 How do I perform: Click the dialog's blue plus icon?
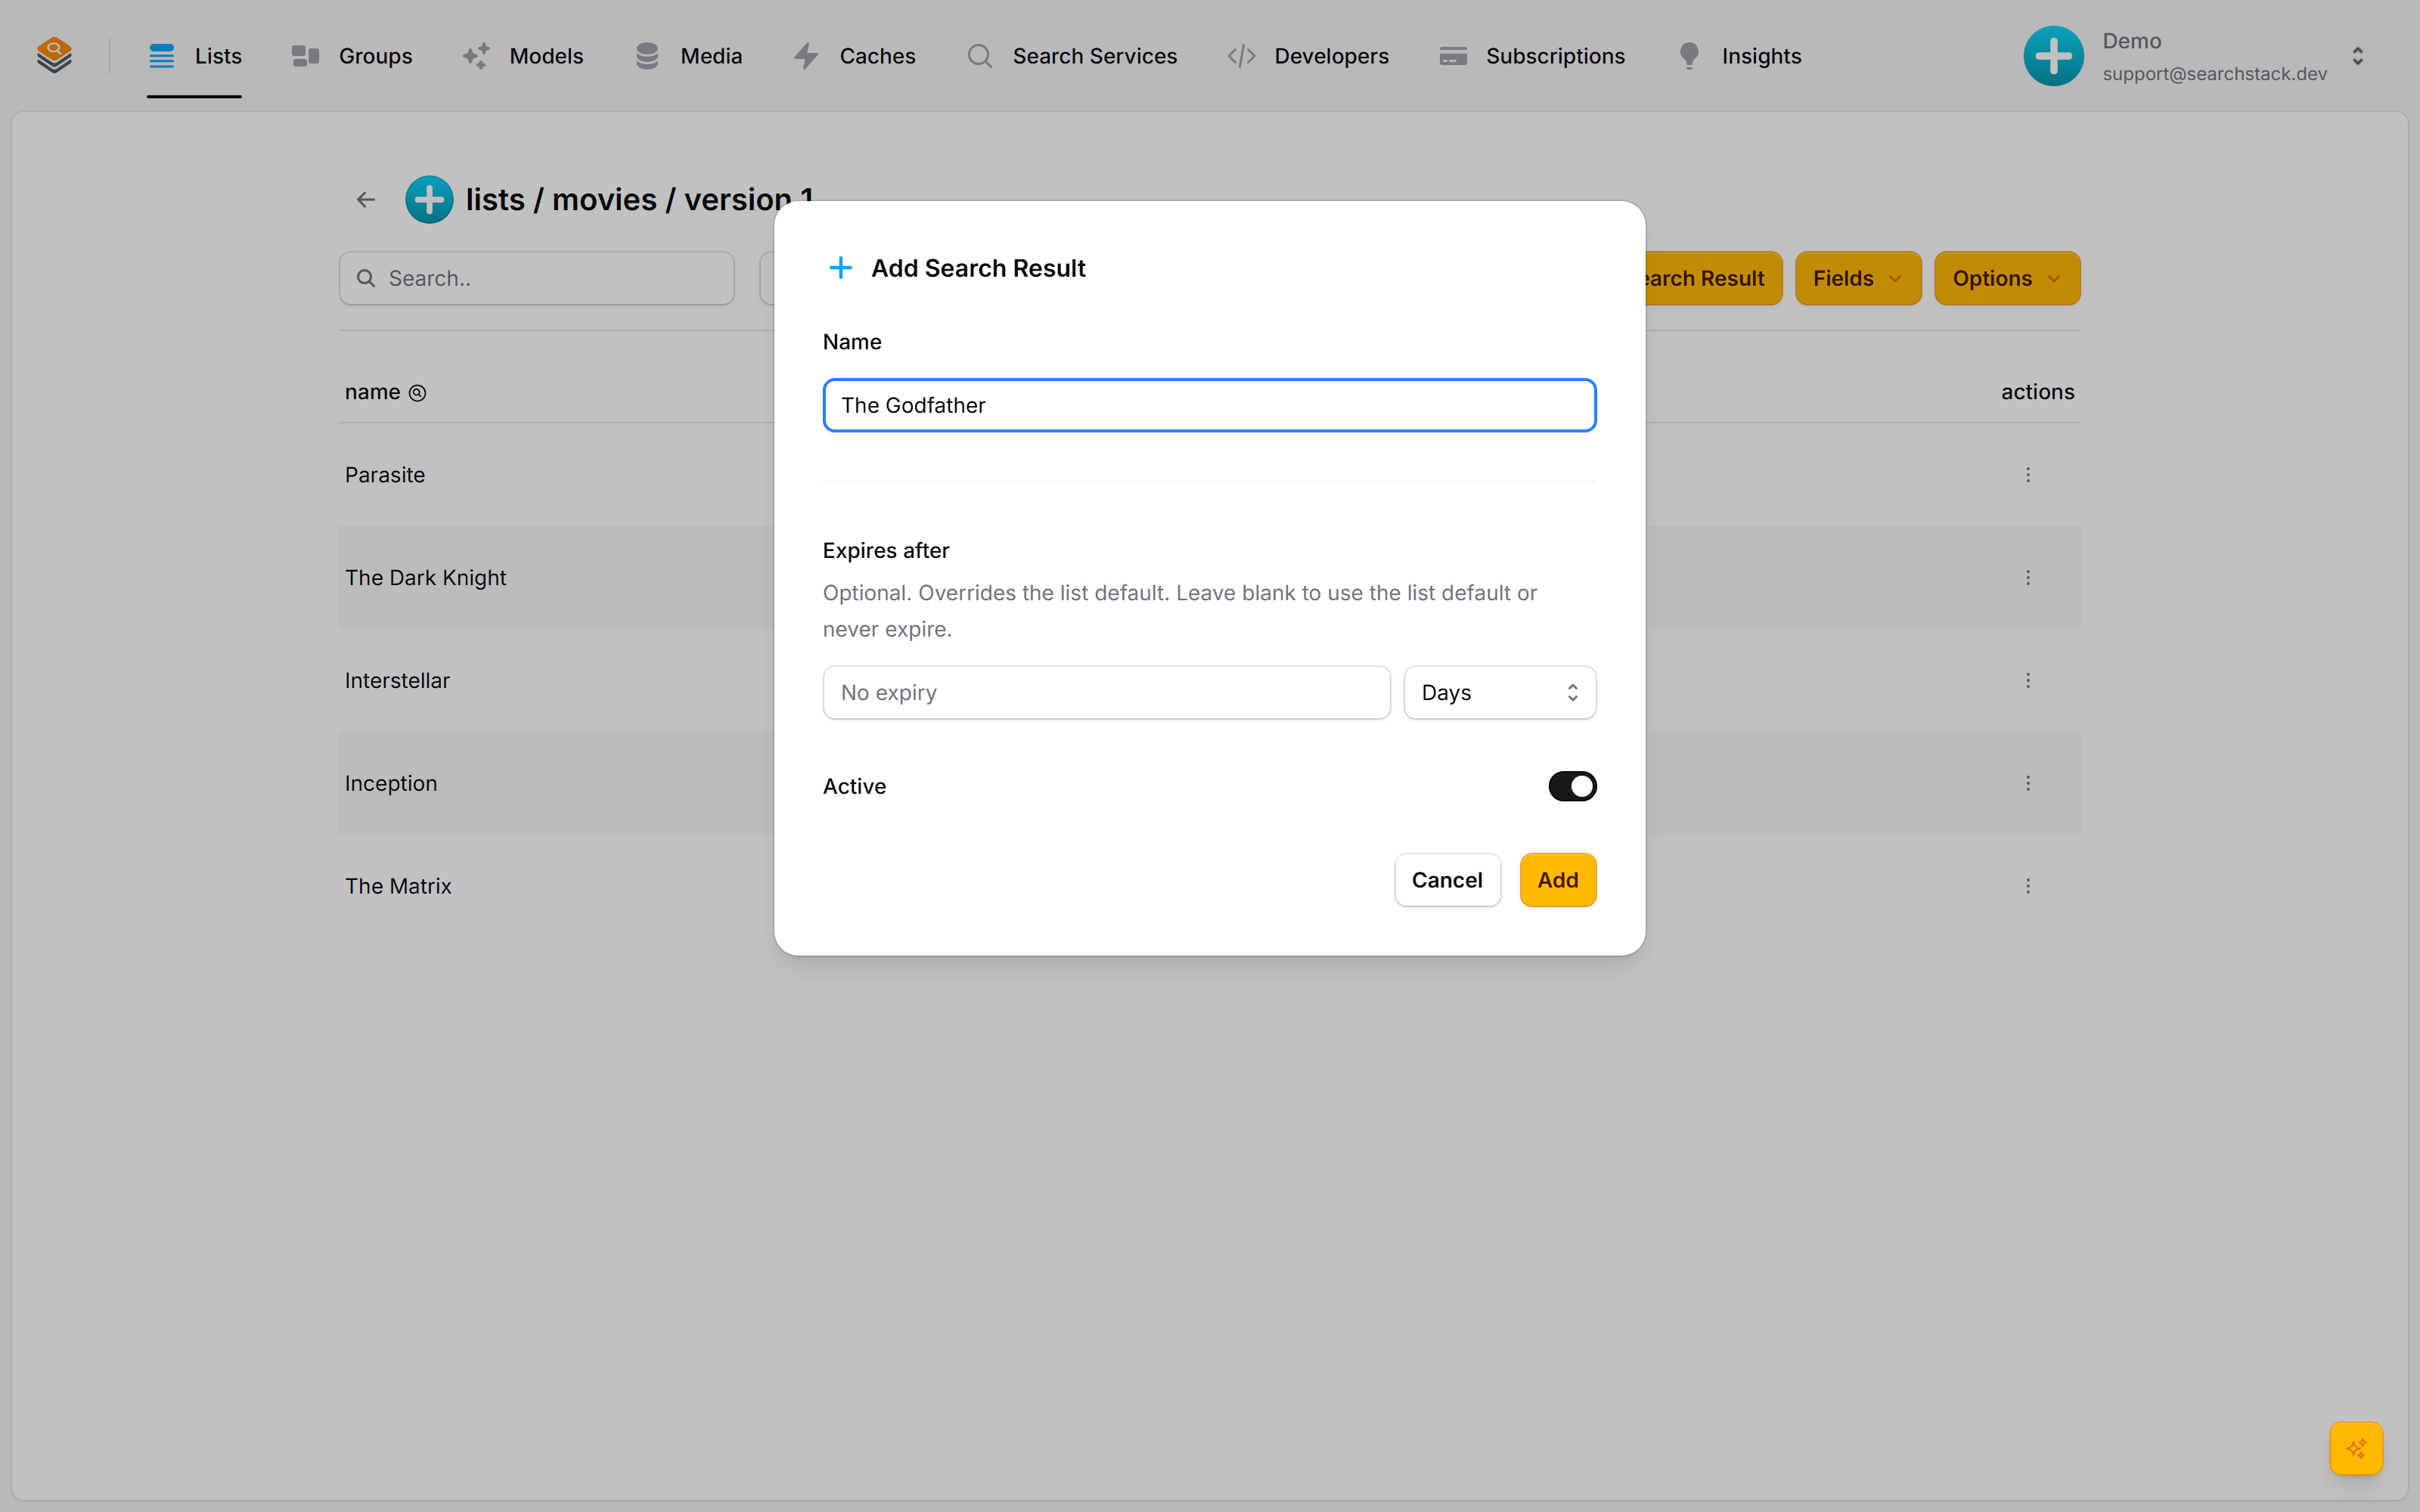click(841, 268)
